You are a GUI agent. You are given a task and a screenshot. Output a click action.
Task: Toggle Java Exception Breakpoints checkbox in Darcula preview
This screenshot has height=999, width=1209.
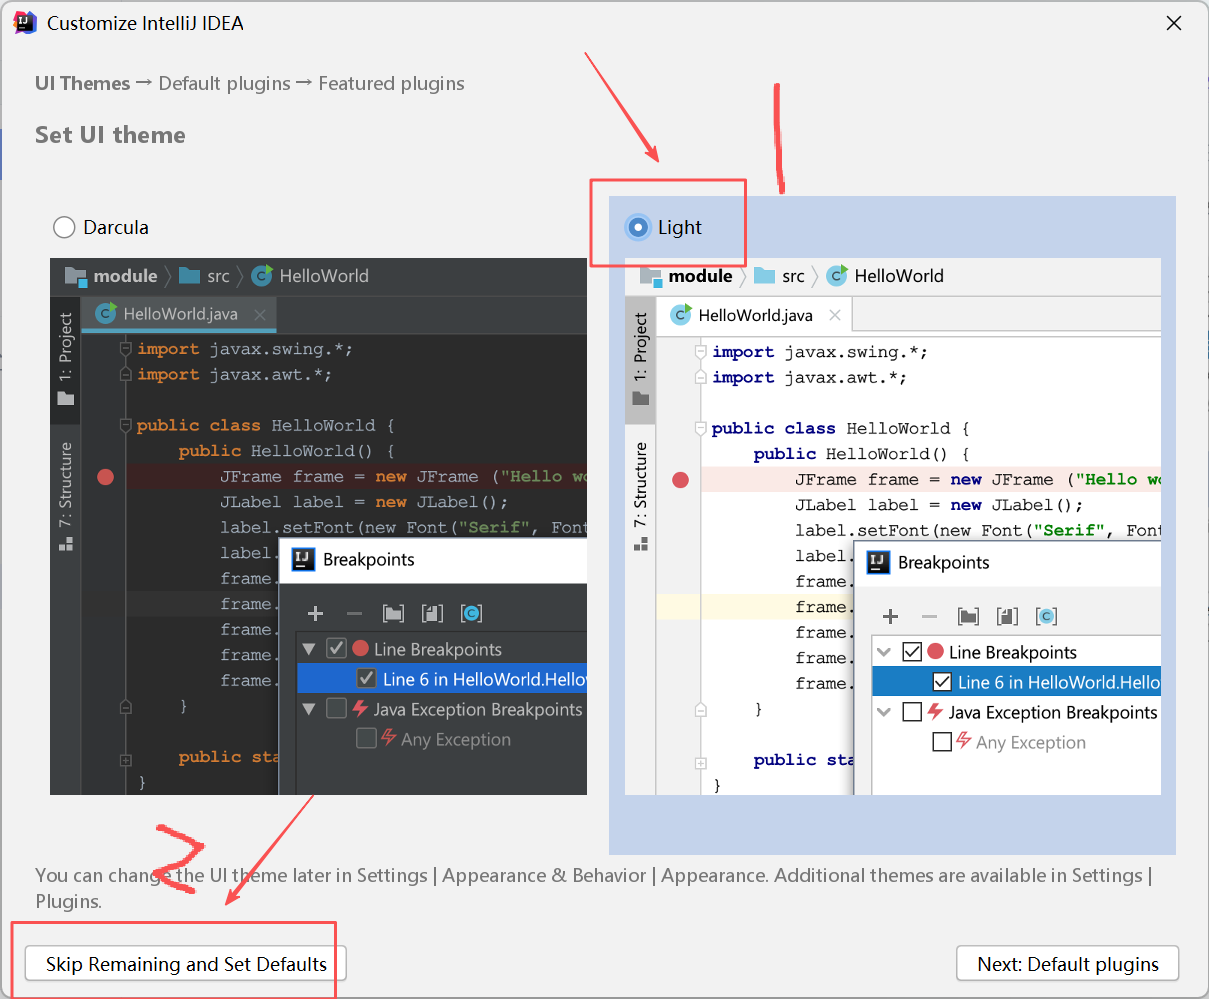click(x=337, y=709)
